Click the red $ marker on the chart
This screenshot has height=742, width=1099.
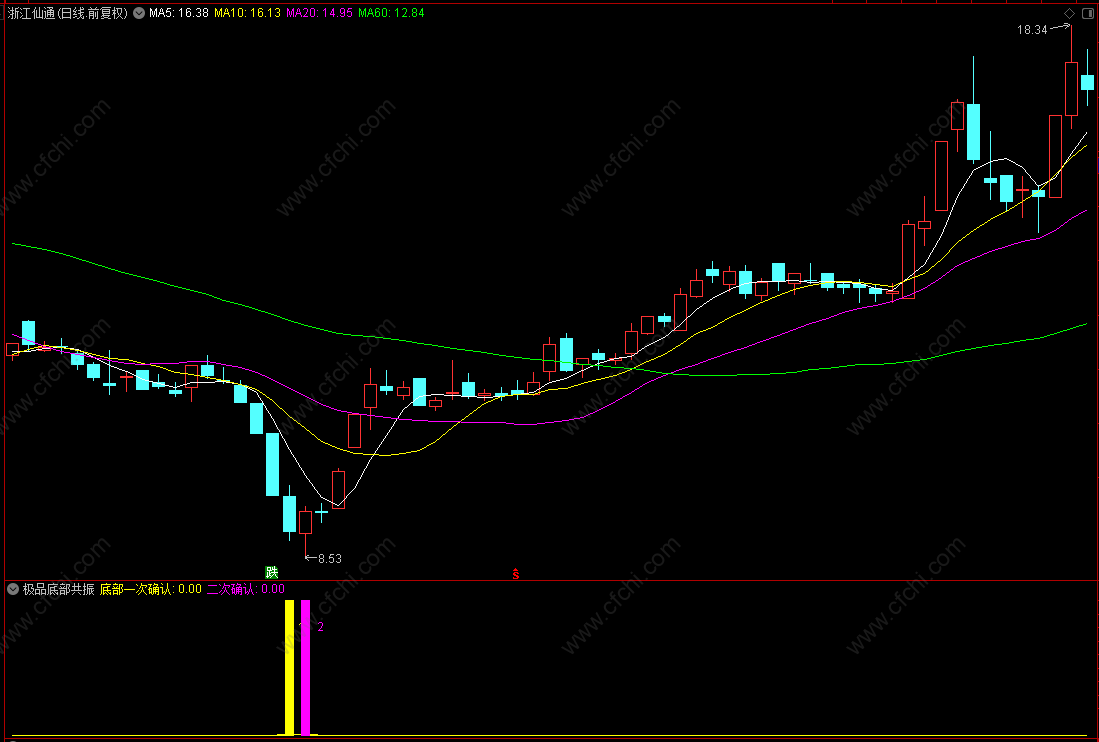(x=516, y=574)
